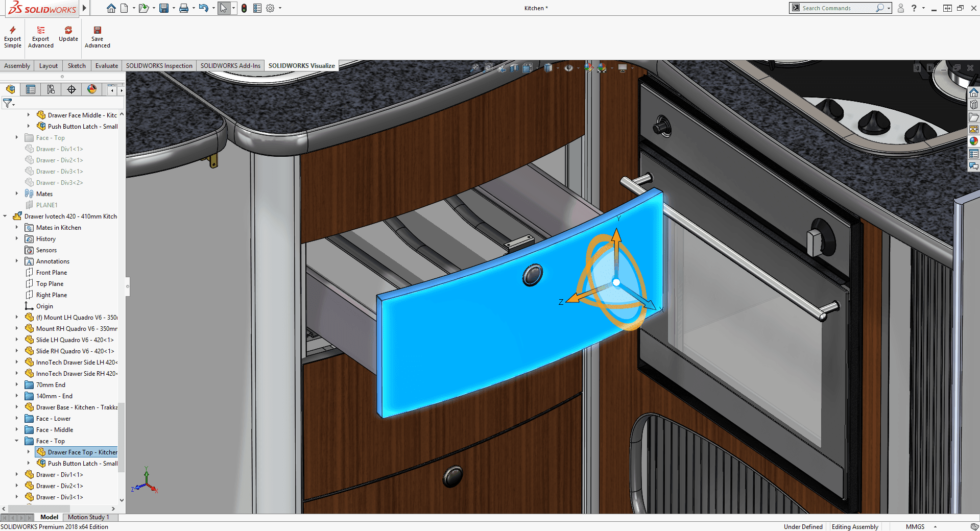Open the New document dropdown arrow
The height and width of the screenshot is (531, 980).
click(x=132, y=8)
